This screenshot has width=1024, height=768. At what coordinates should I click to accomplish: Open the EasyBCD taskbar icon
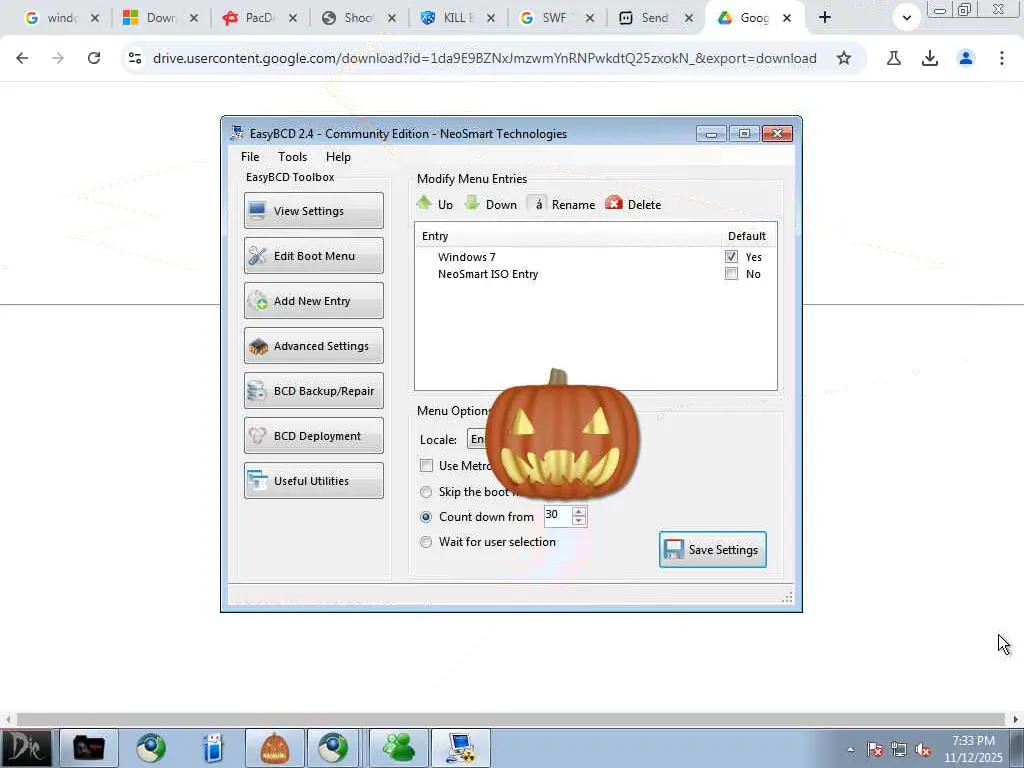[460, 748]
